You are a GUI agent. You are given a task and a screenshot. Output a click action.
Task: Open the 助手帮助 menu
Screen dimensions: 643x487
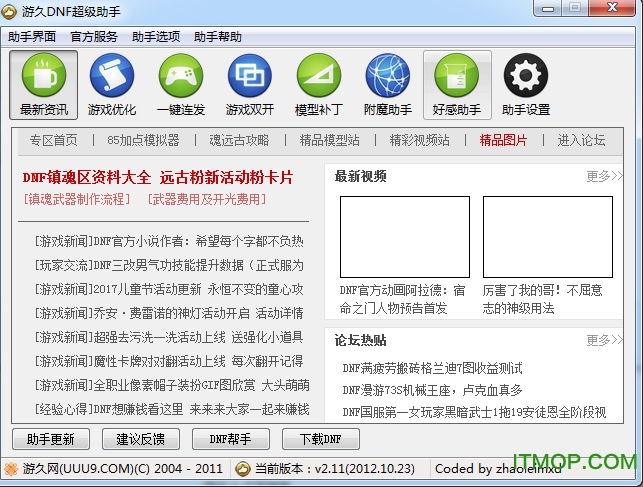coord(218,37)
